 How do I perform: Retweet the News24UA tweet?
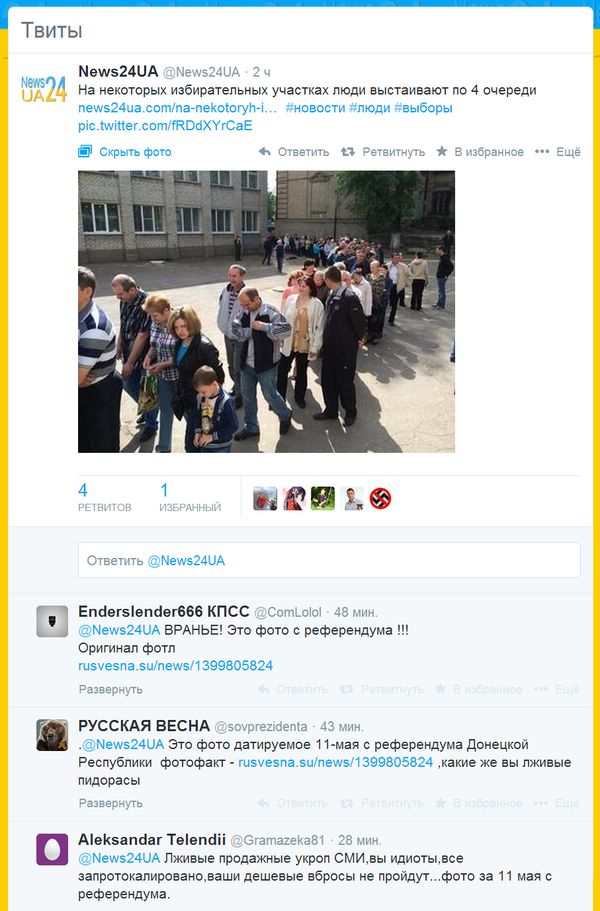pyautogui.click(x=383, y=152)
